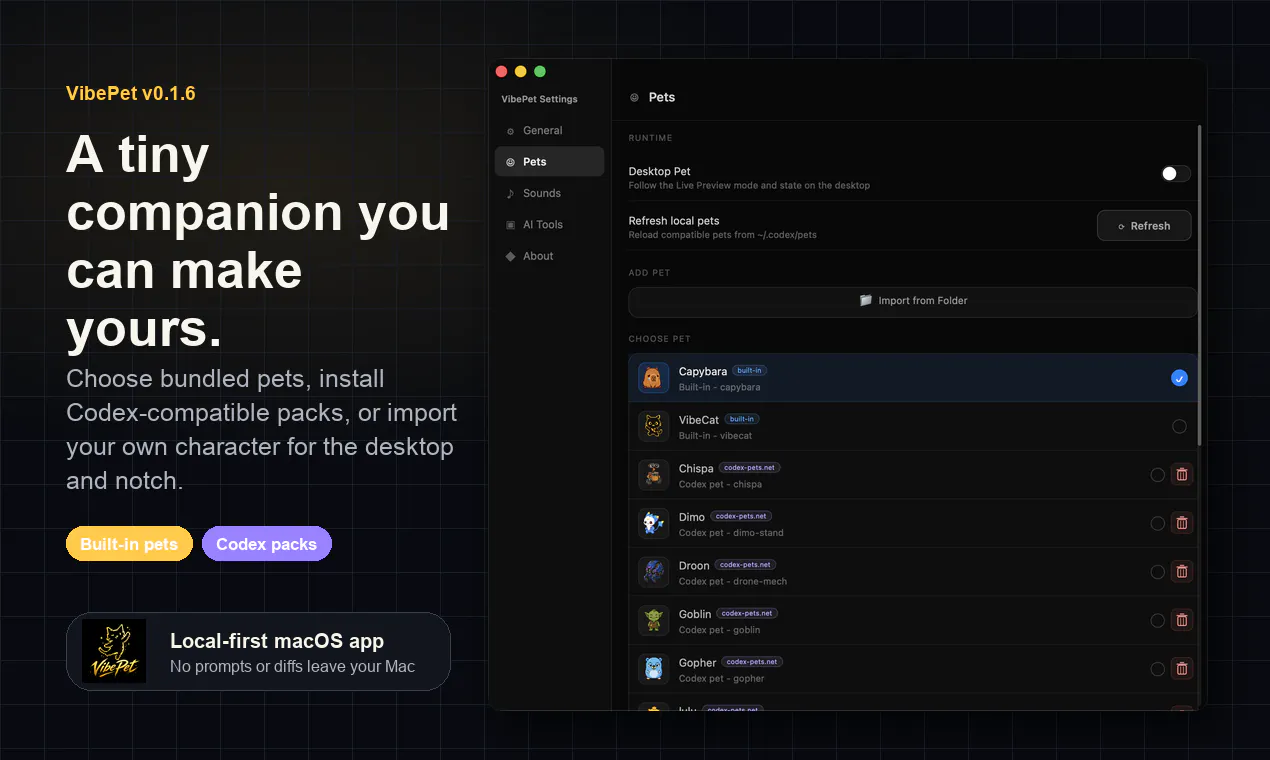Click the "Built-in - vibecat" text

pos(715,436)
